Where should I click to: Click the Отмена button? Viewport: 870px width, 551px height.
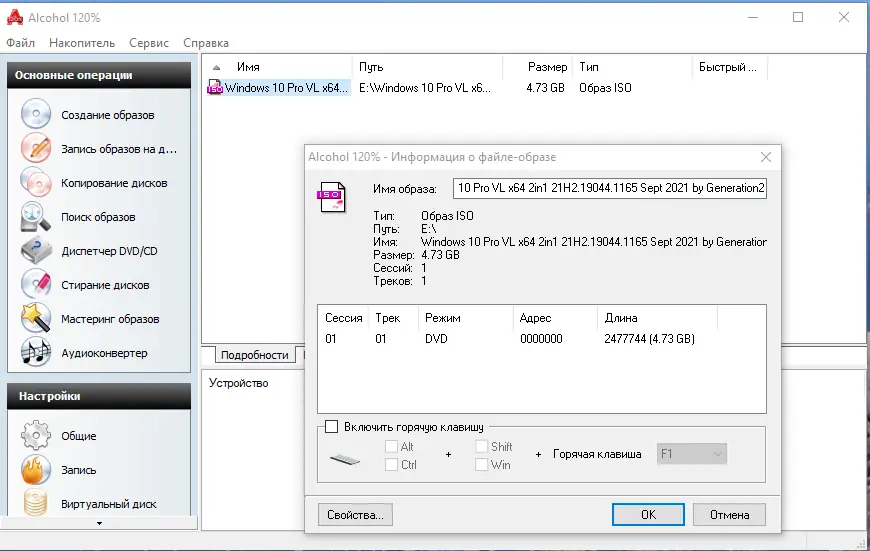pyautogui.click(x=729, y=514)
